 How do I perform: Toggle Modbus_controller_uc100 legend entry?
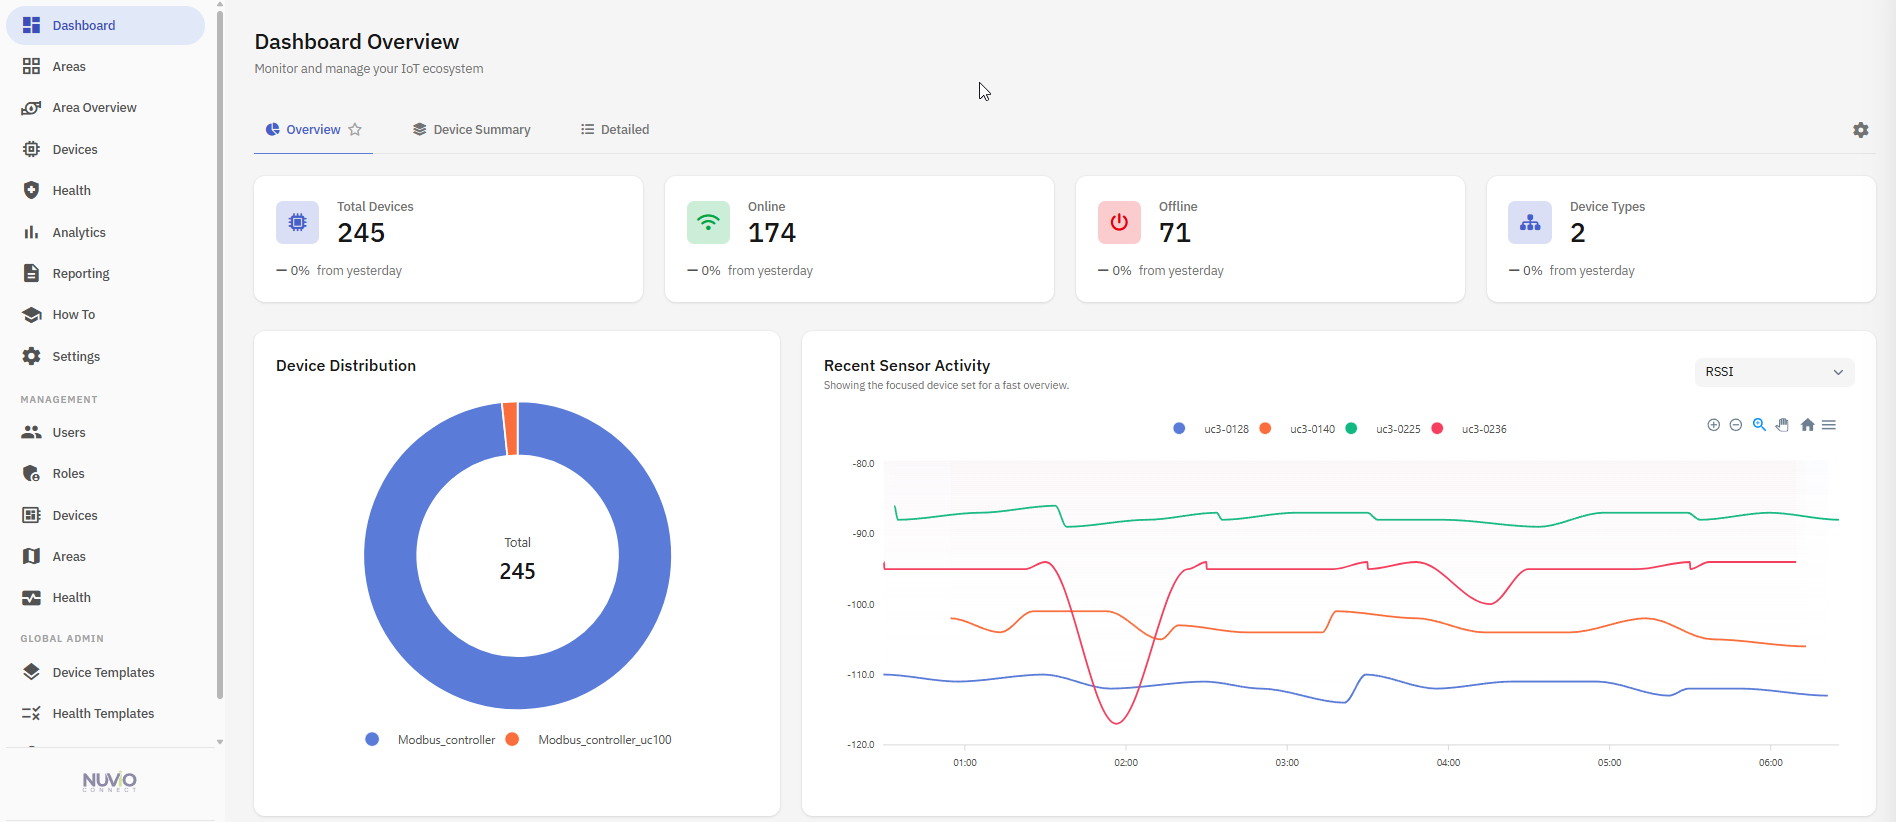coord(588,740)
